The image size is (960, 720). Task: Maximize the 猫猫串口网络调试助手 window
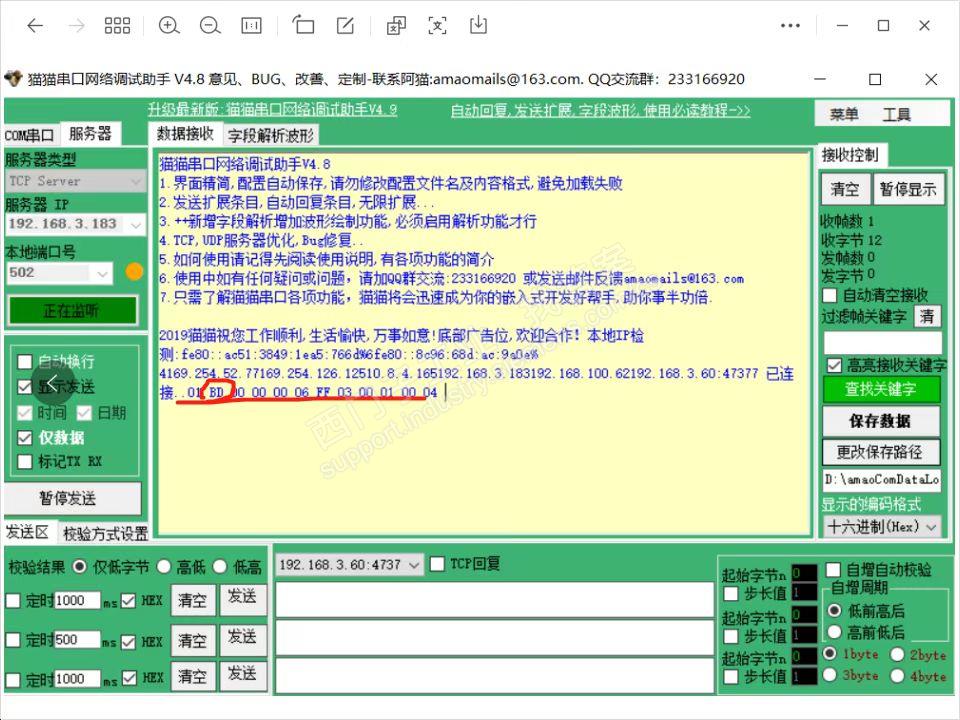[x=876, y=80]
